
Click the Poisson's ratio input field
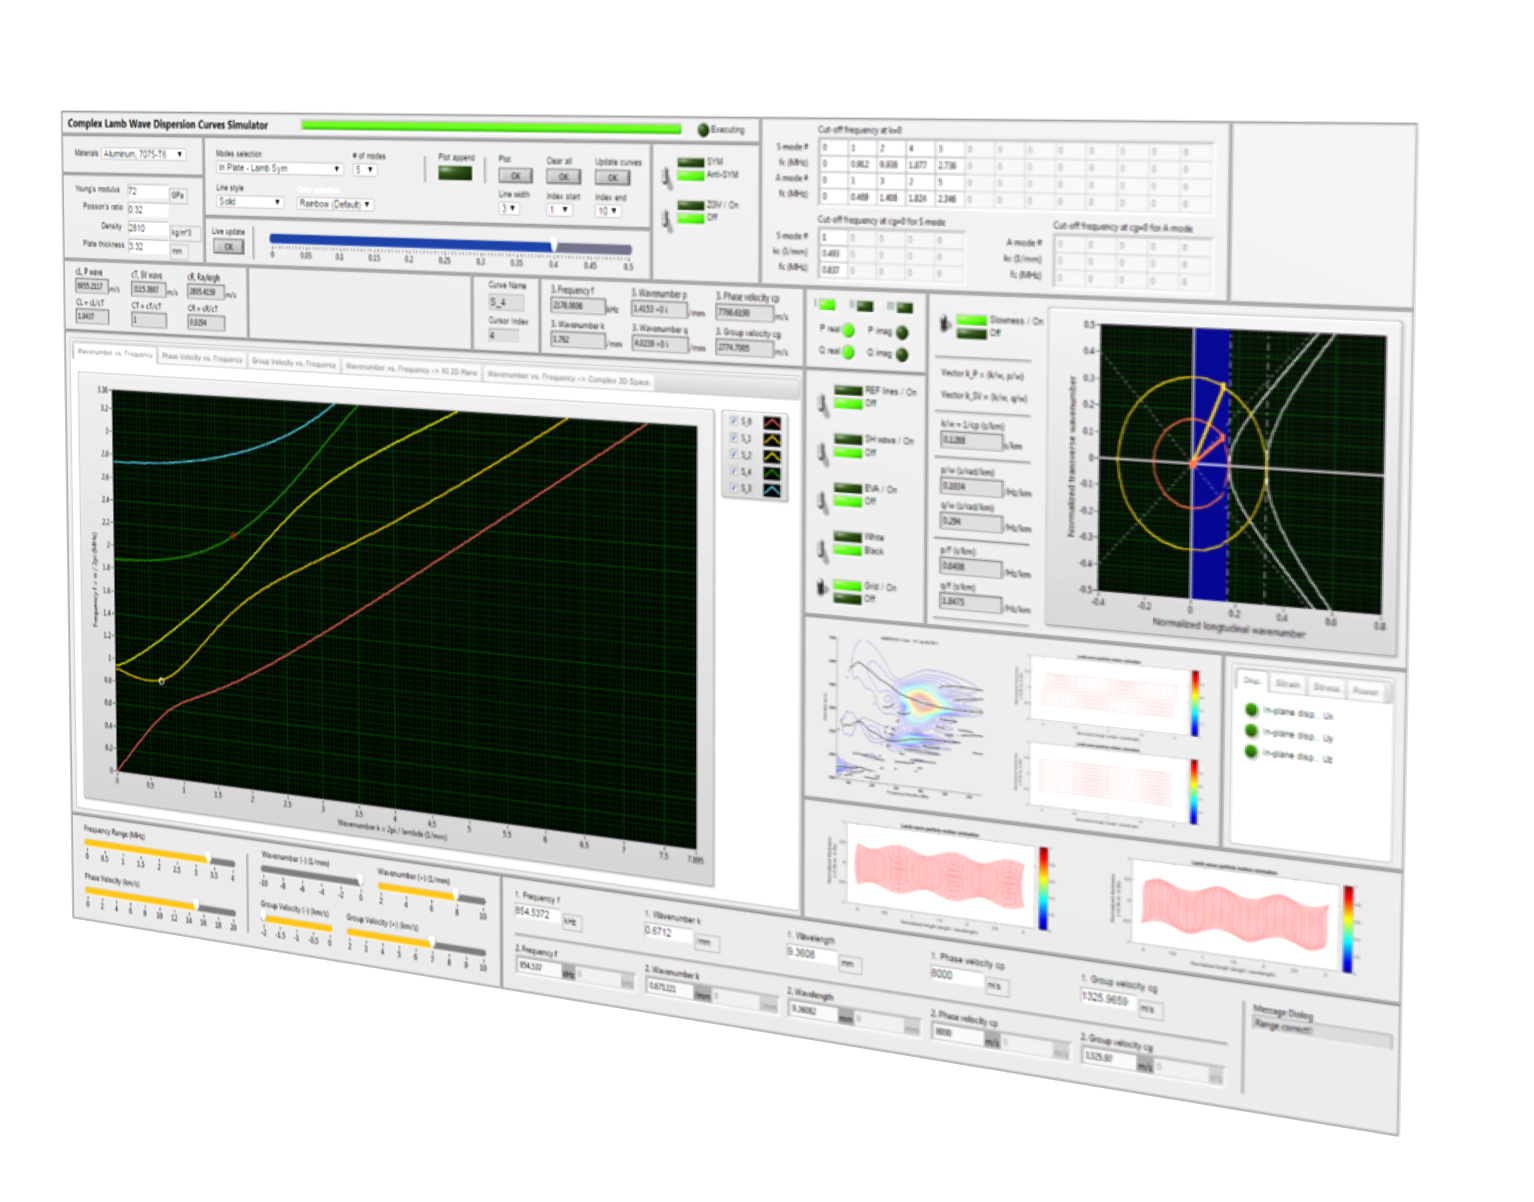click(x=147, y=210)
